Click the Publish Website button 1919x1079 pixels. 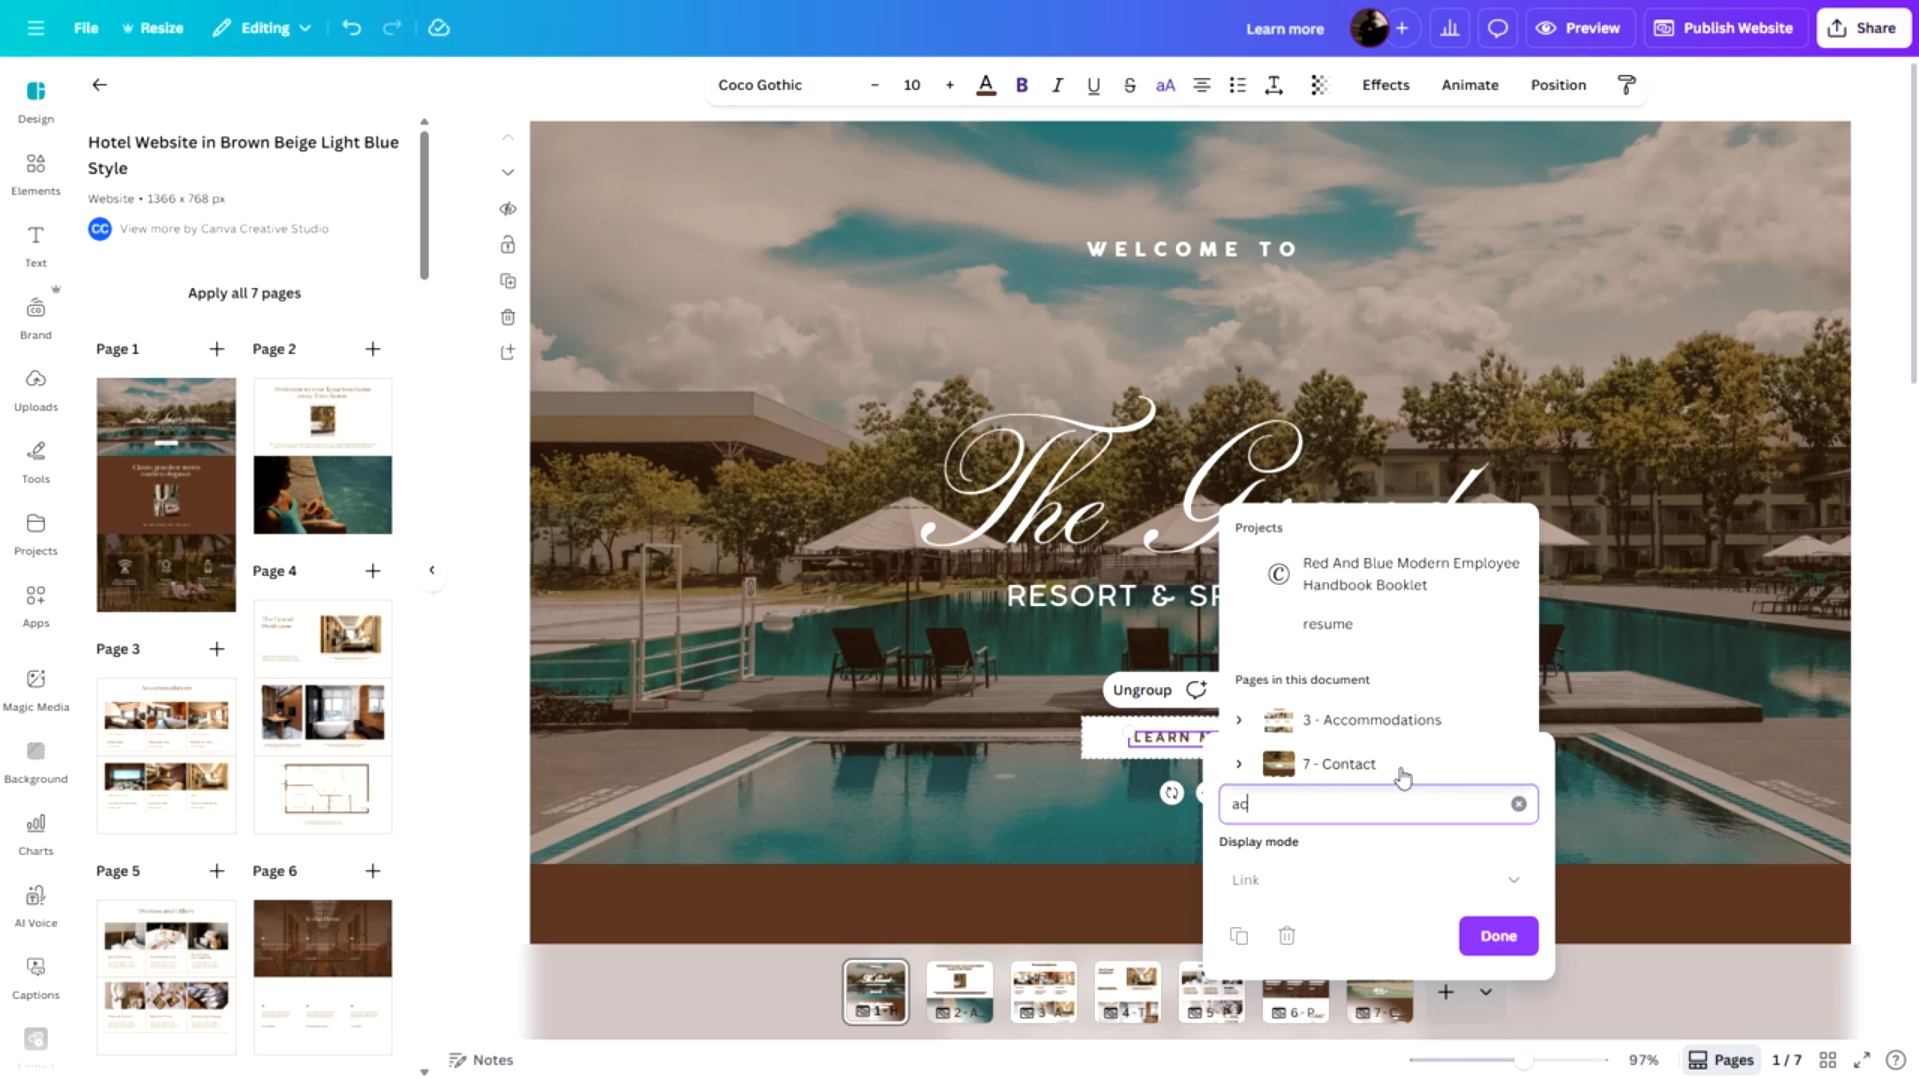point(1724,28)
